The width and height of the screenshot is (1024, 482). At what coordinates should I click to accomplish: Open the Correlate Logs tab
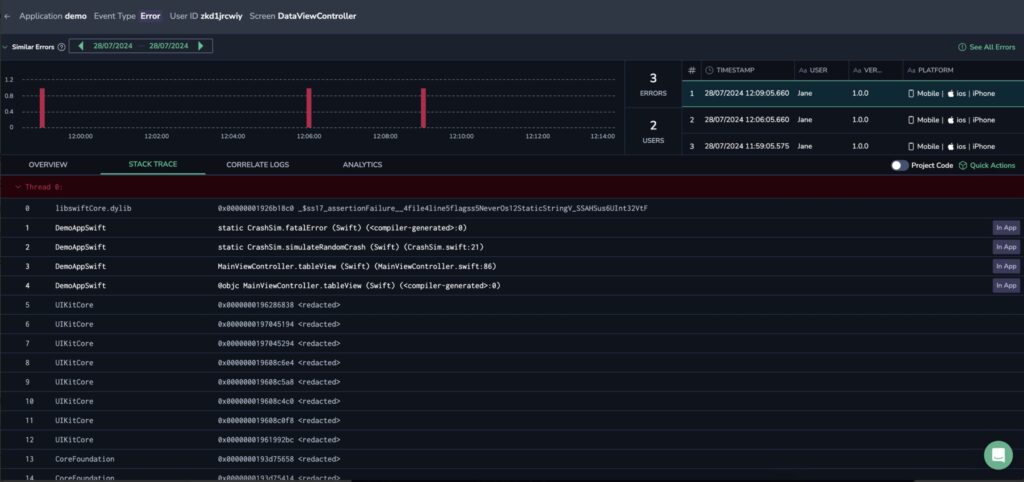pyautogui.click(x=257, y=165)
